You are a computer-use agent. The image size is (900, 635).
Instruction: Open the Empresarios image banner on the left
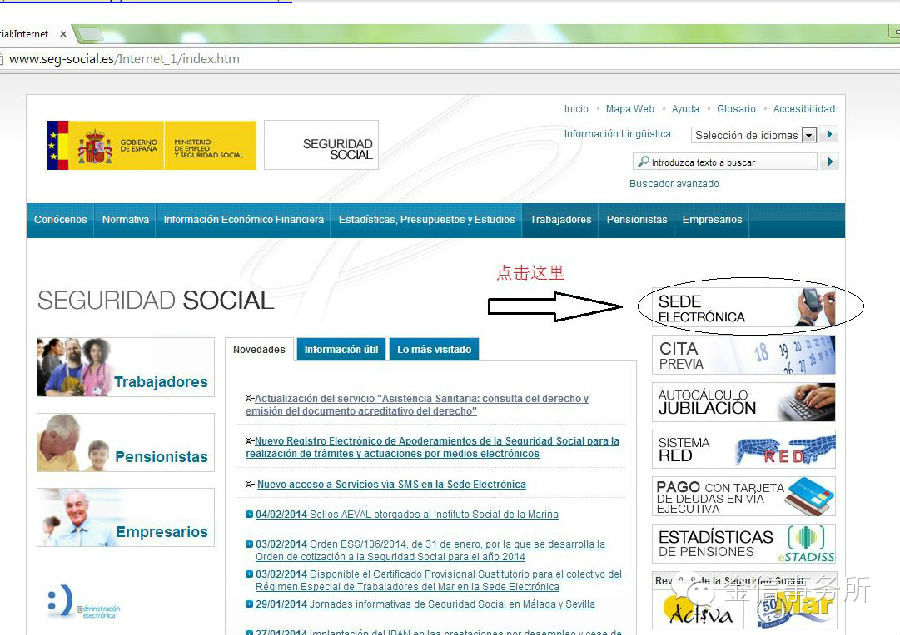click(126, 518)
